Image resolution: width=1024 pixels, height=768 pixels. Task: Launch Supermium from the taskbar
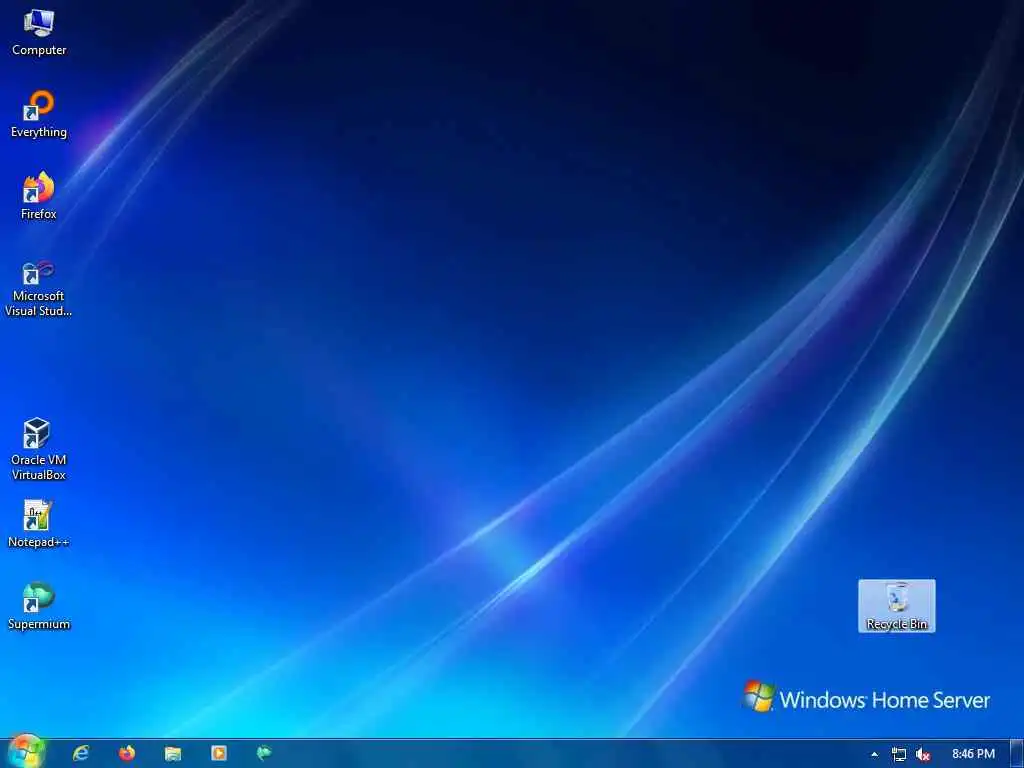(264, 754)
